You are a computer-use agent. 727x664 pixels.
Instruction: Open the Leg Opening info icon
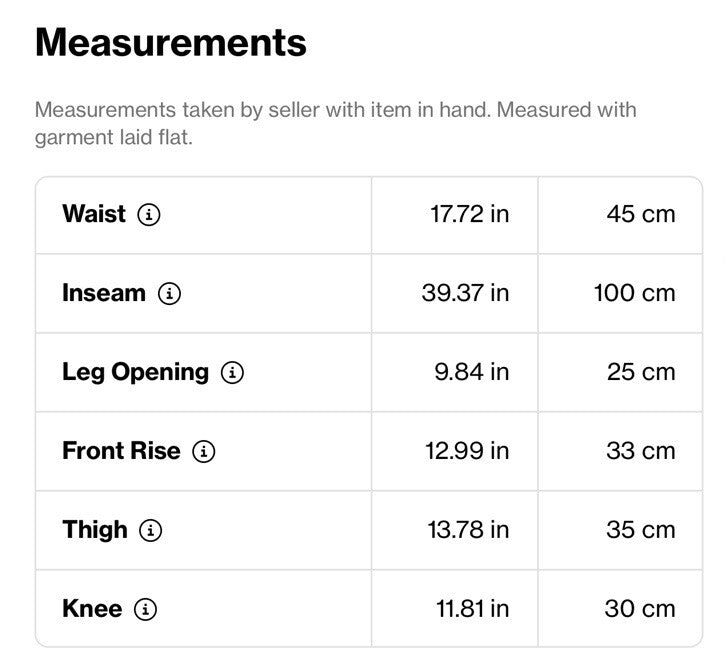[x=232, y=372]
